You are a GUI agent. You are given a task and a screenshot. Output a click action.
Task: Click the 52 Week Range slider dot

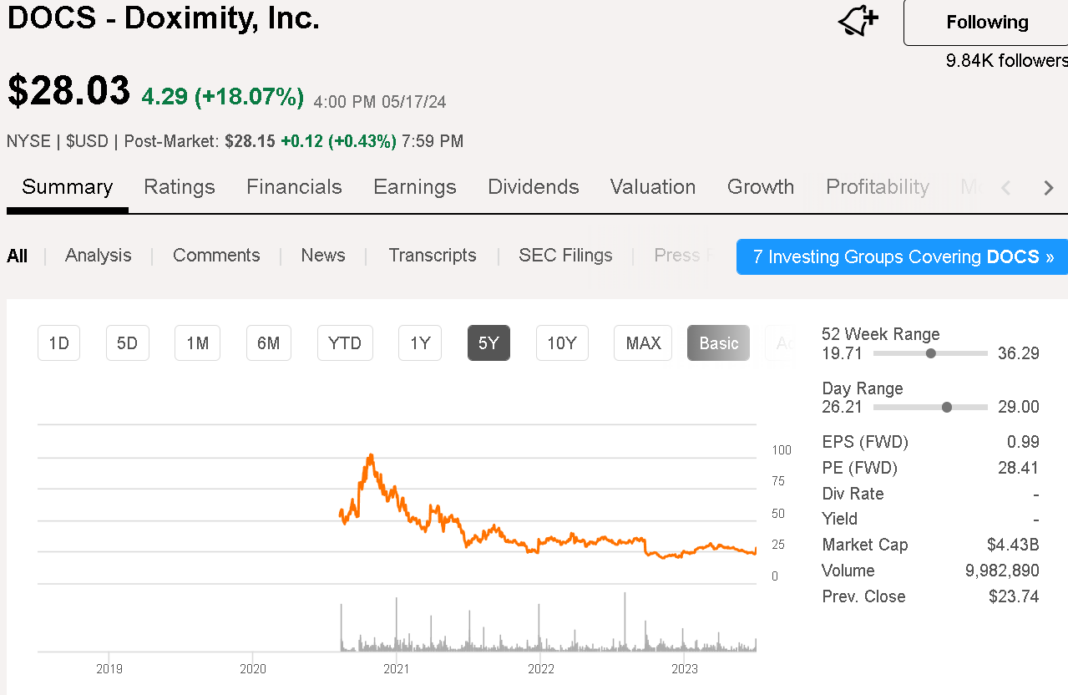click(x=931, y=353)
